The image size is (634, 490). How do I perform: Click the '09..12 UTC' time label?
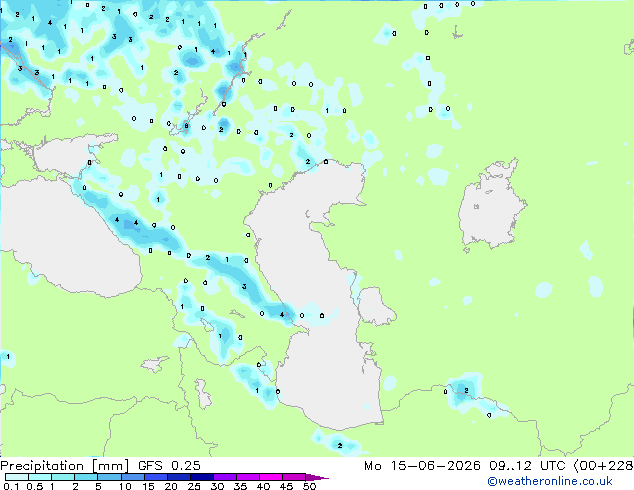527,466
